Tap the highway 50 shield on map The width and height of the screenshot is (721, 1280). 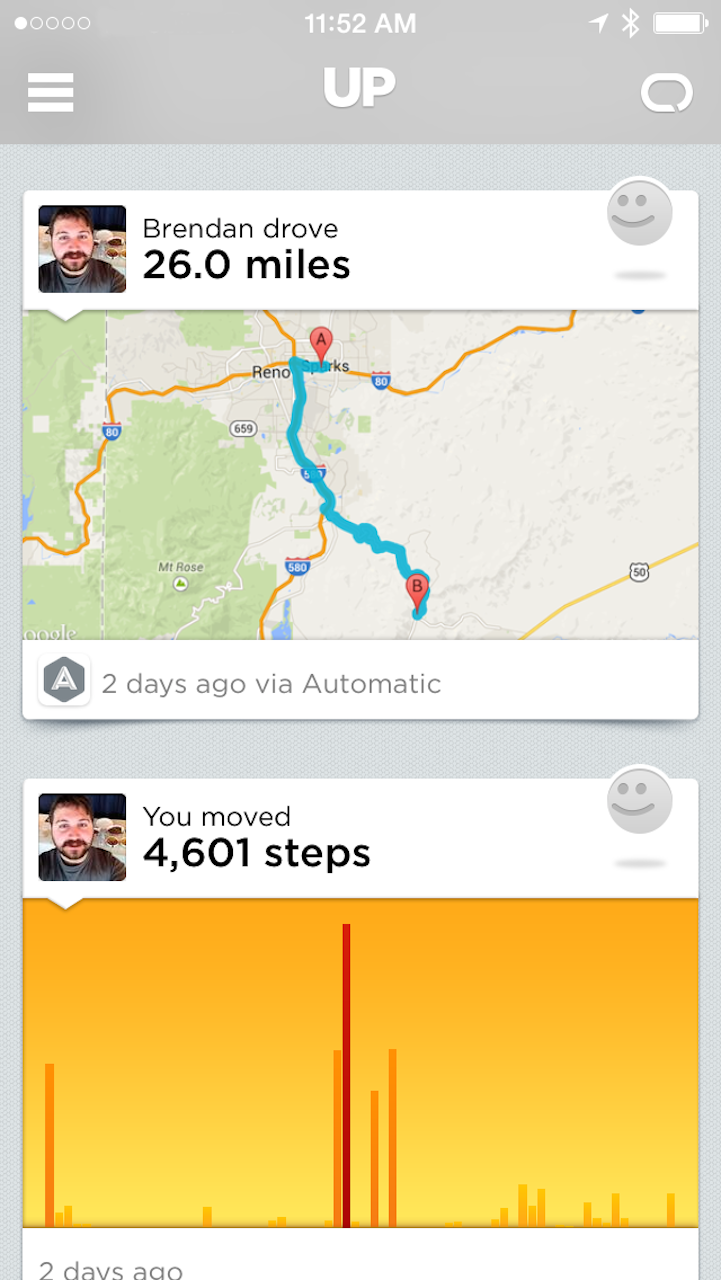coord(639,571)
